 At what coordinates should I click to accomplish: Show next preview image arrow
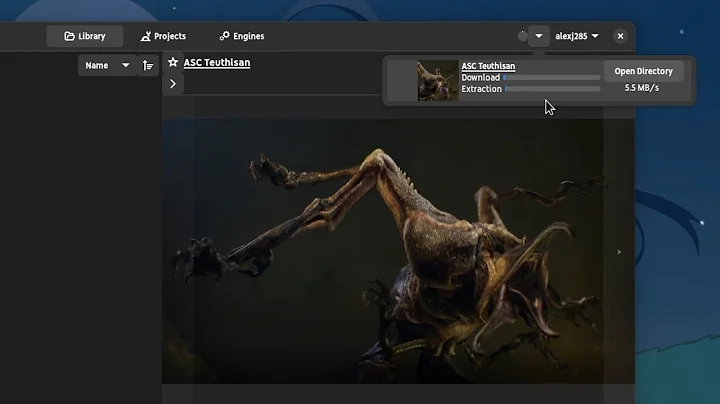tap(619, 252)
